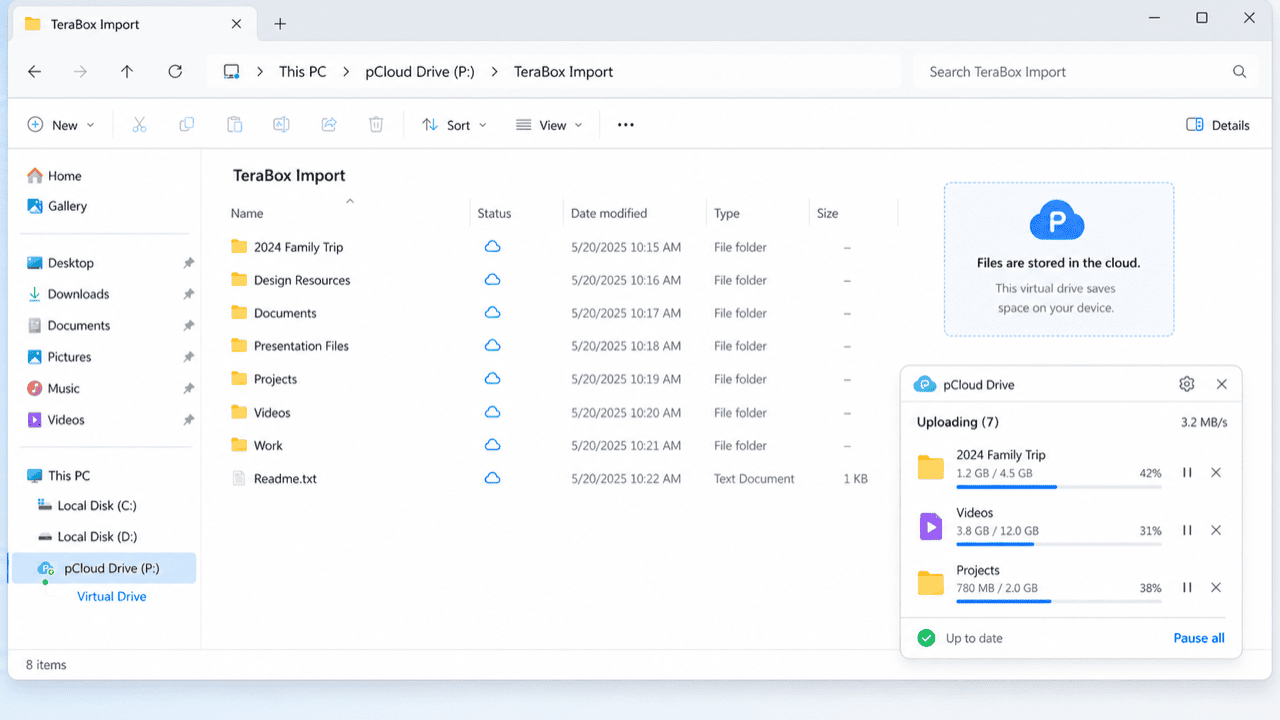Select the Design Resources folder

302,280
